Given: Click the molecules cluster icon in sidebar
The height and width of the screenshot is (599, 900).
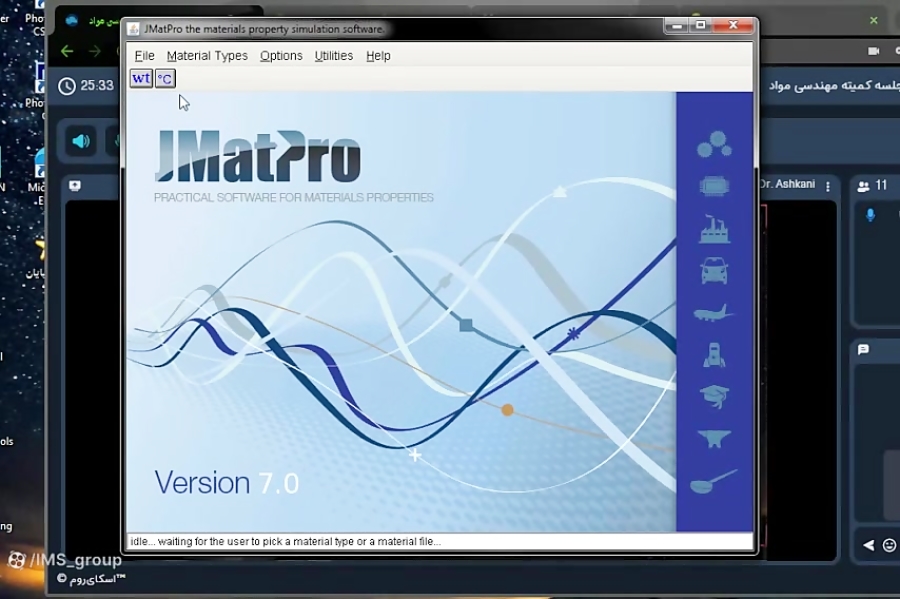Looking at the screenshot, I should [x=714, y=146].
